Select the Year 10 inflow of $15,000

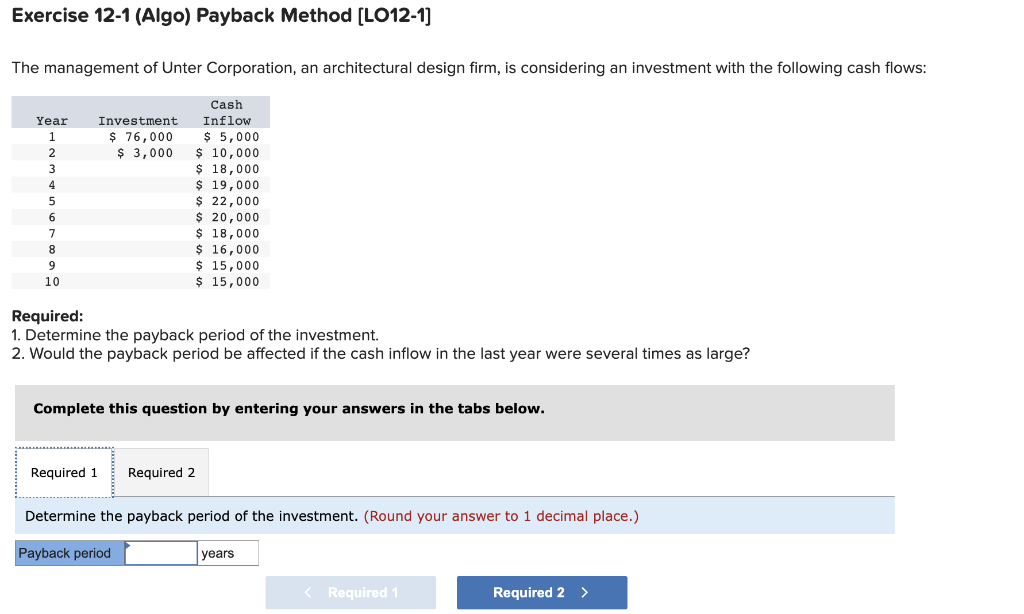[228, 281]
